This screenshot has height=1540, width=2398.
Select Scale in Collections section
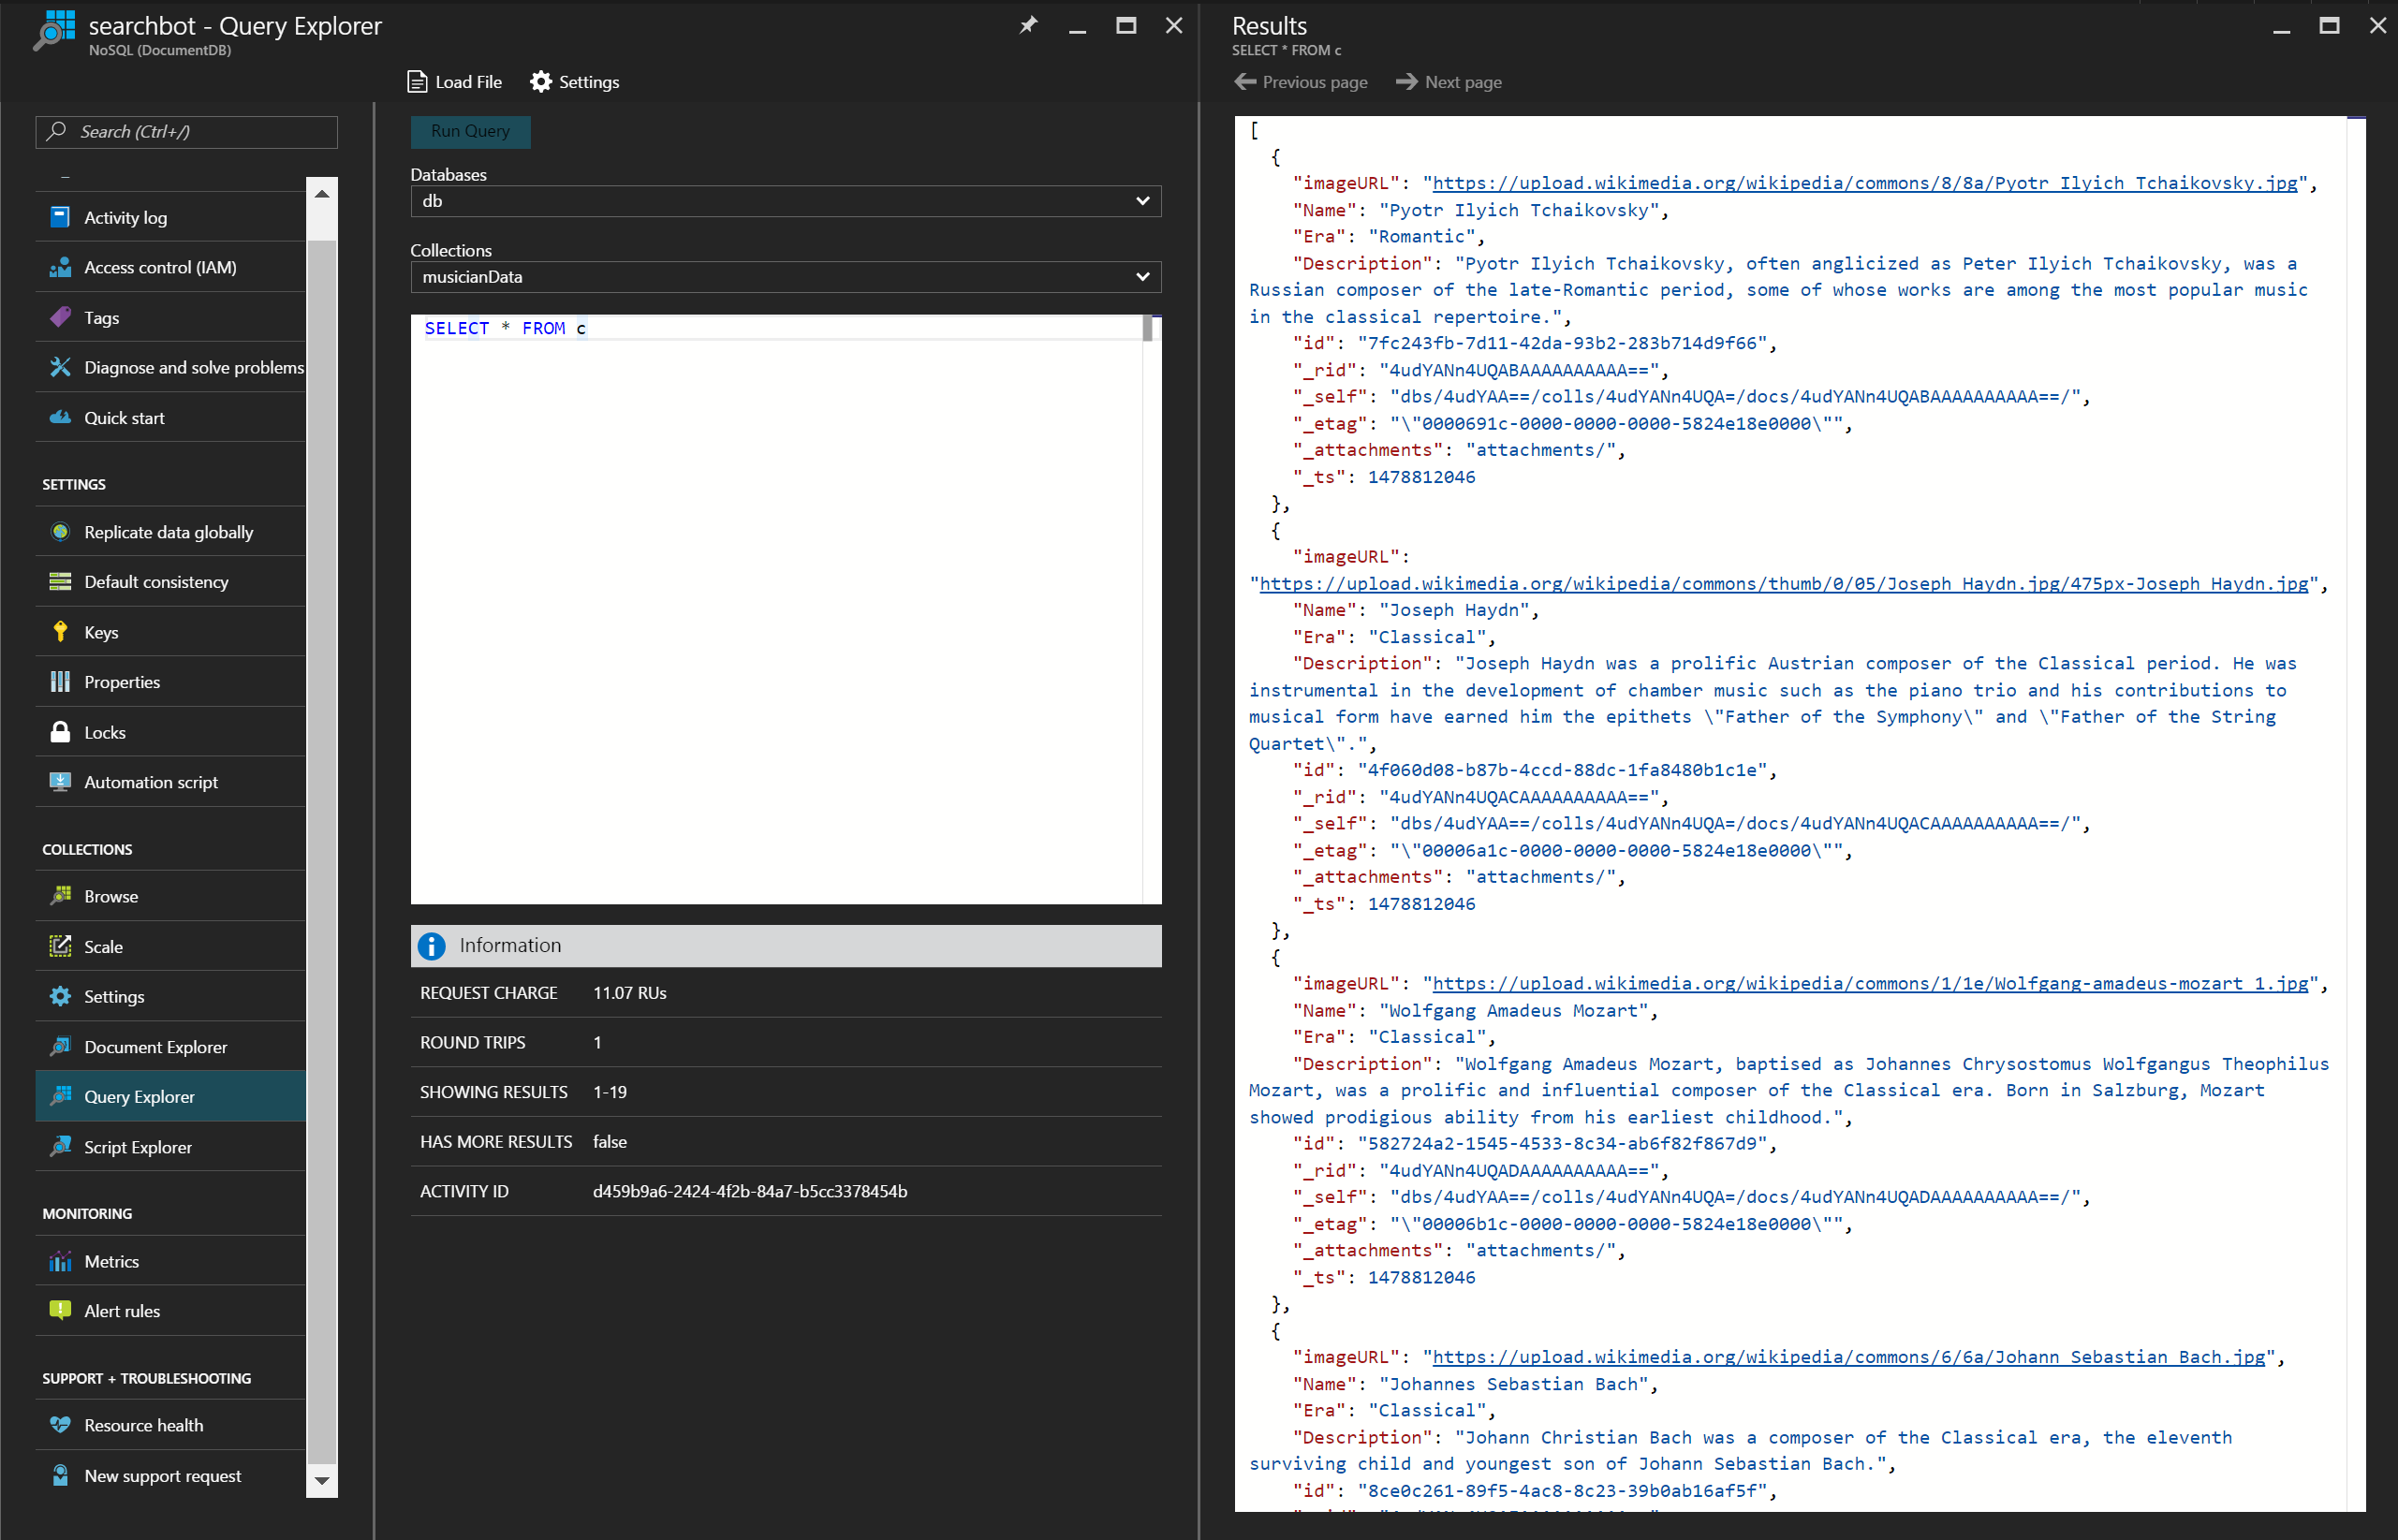pyautogui.click(x=103, y=946)
